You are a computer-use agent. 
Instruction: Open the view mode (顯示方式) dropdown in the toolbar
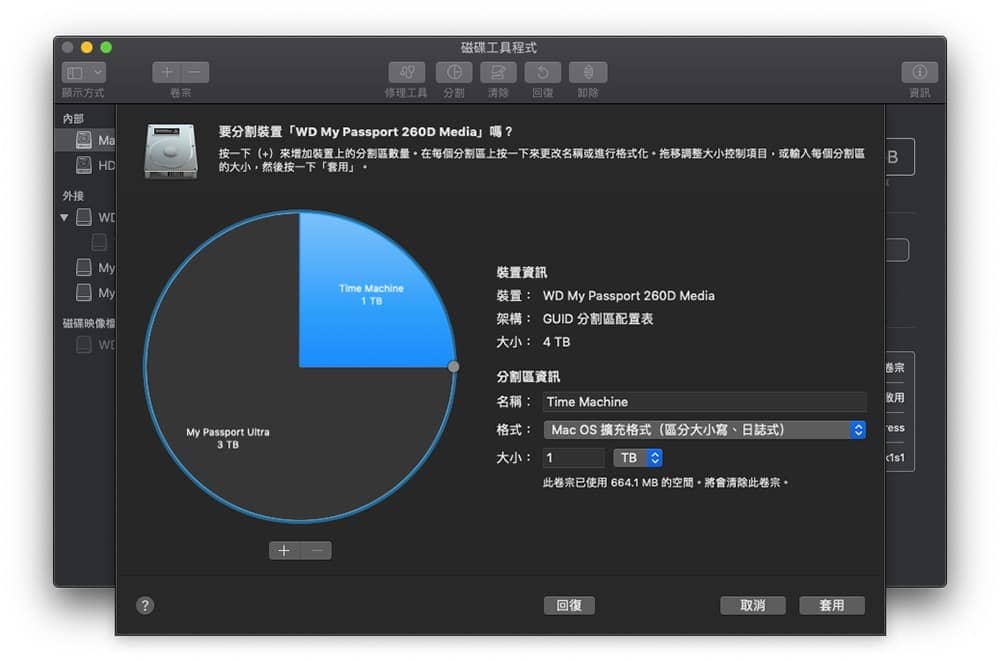tap(84, 72)
